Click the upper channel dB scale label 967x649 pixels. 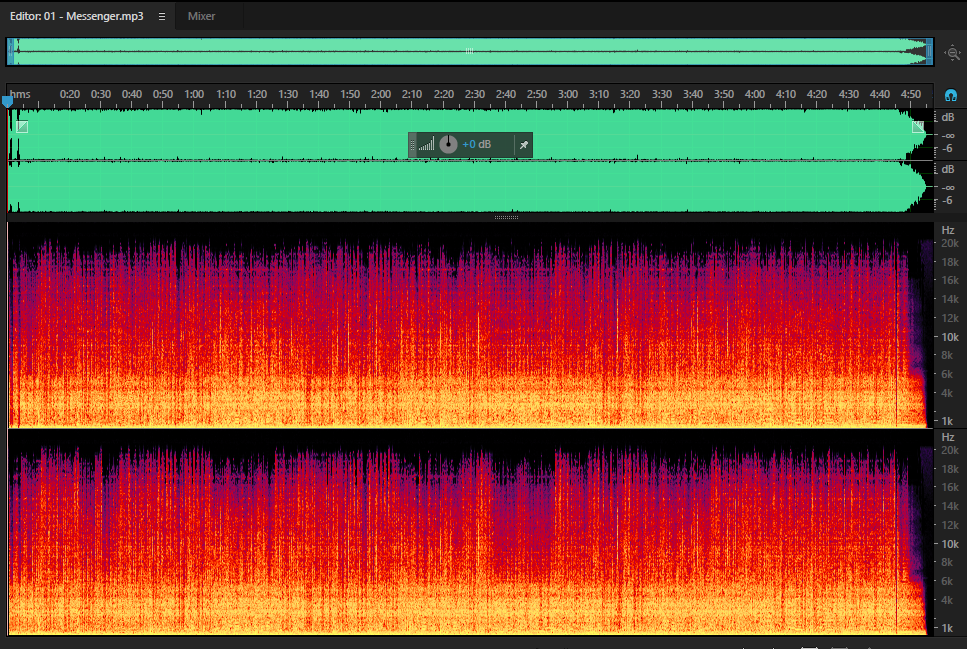point(948,117)
